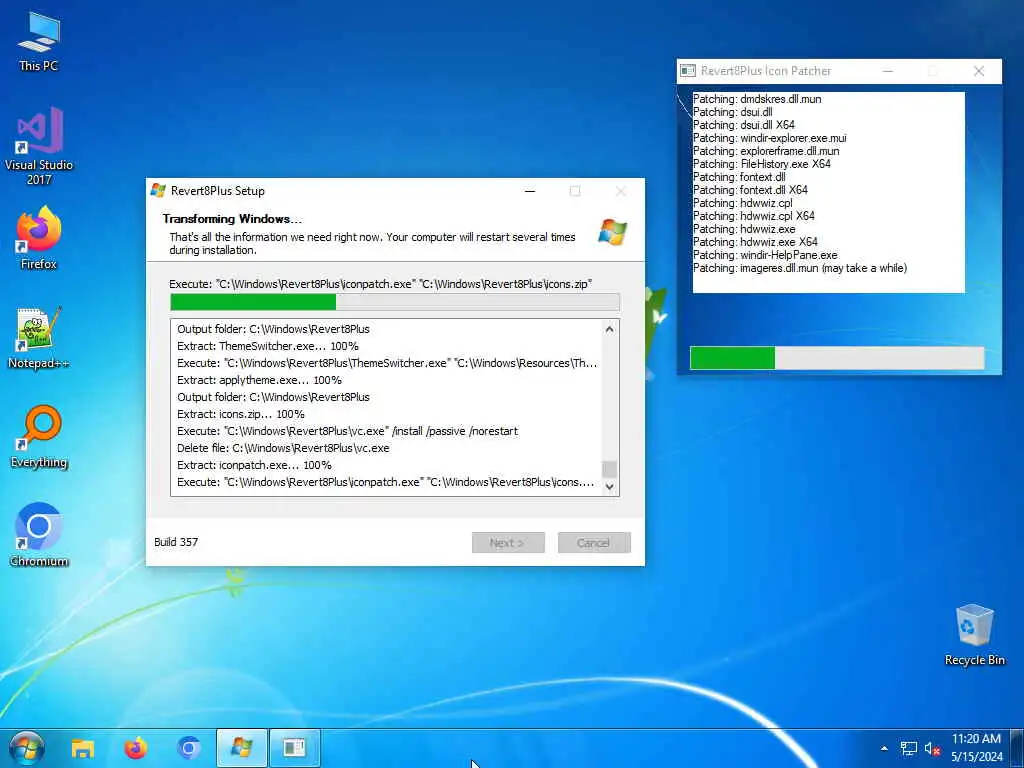
Task: Select 'Delete file' vc.exe log line
Action: tap(283, 448)
